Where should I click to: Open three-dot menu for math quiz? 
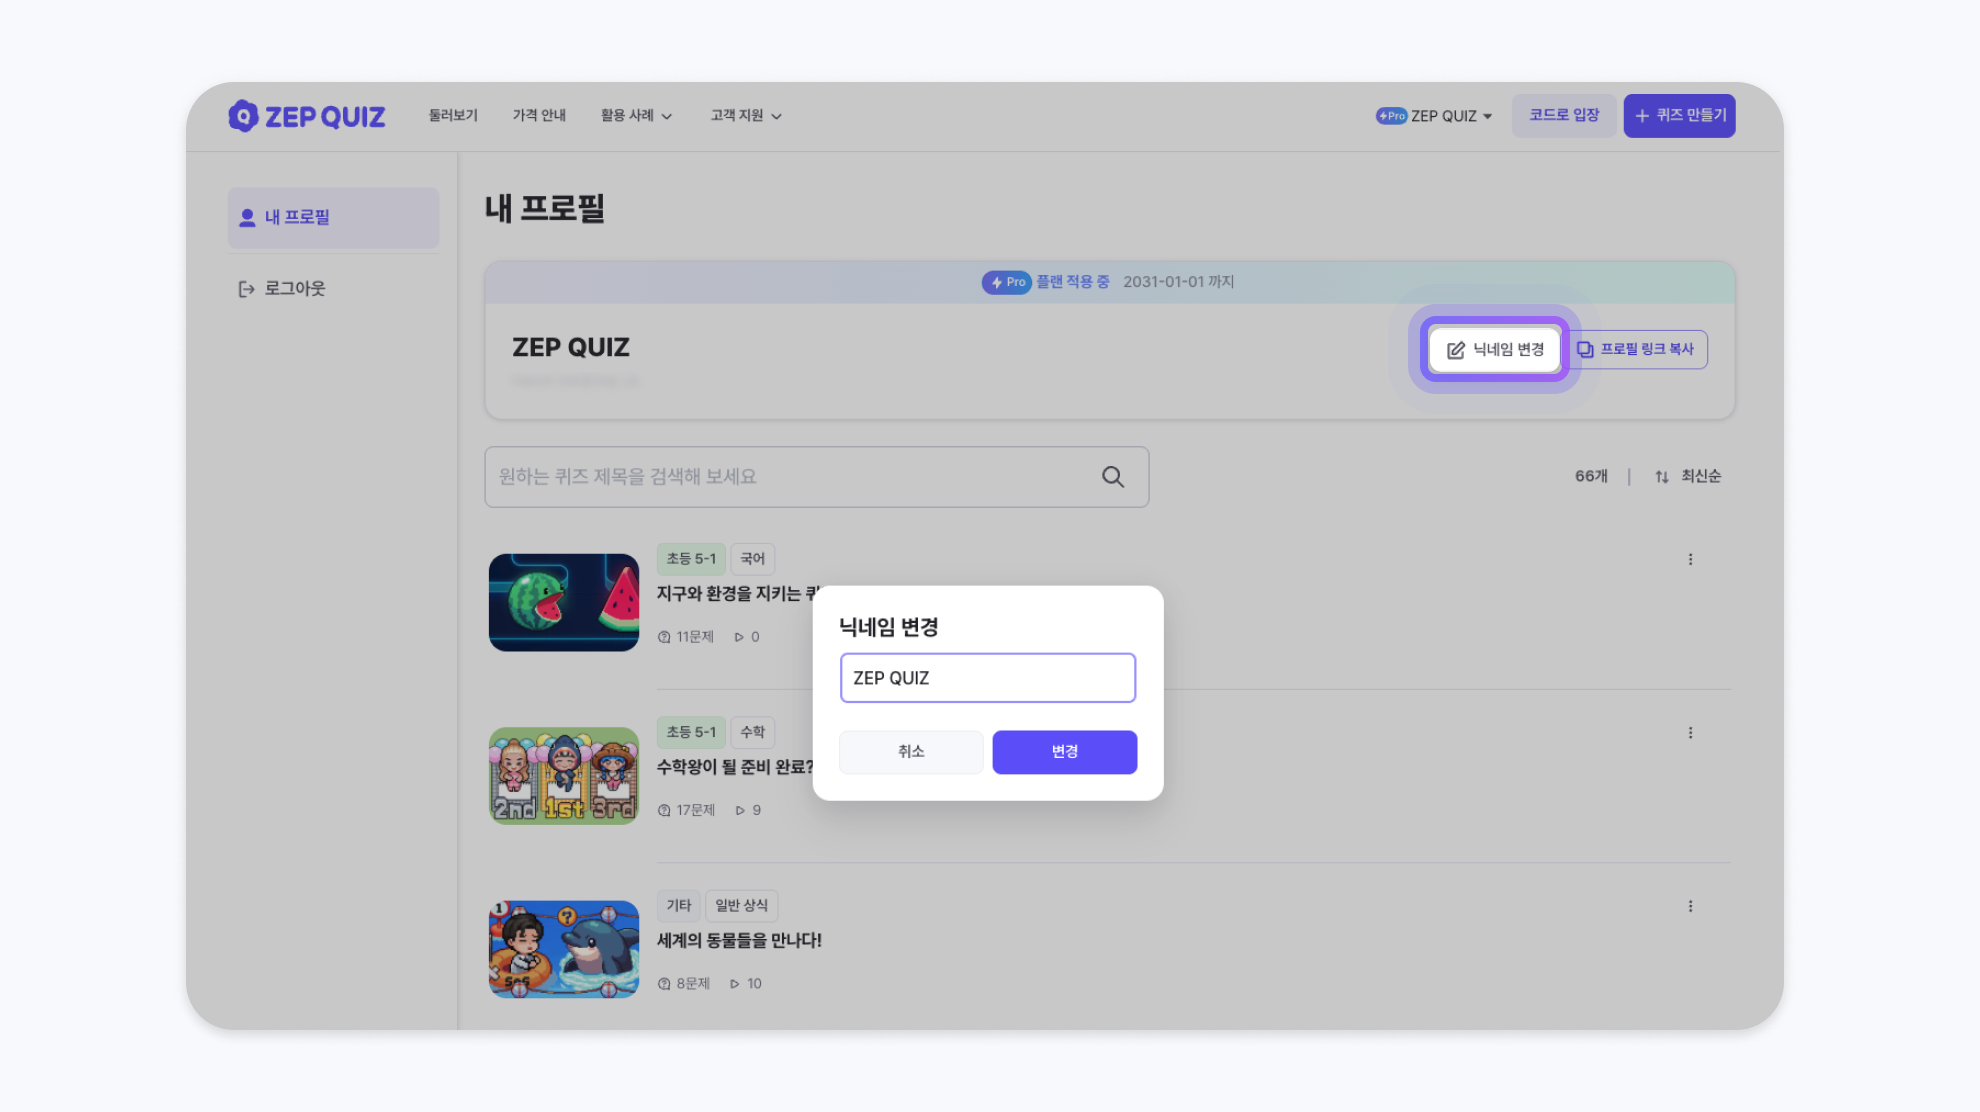1690,733
